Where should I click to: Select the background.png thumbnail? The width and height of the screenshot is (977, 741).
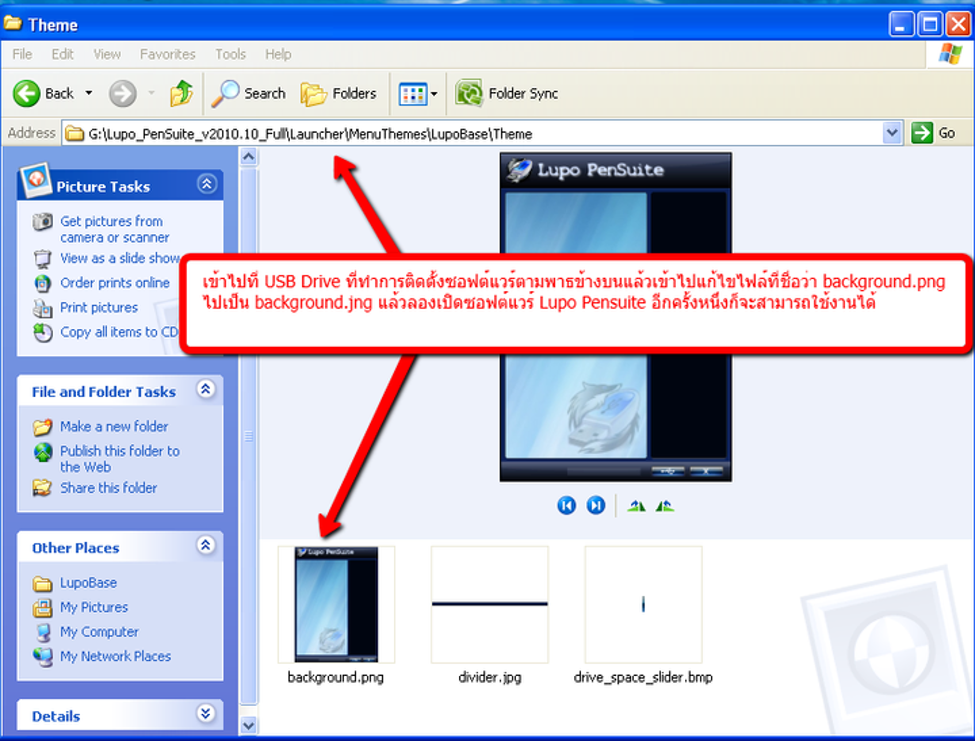click(336, 604)
